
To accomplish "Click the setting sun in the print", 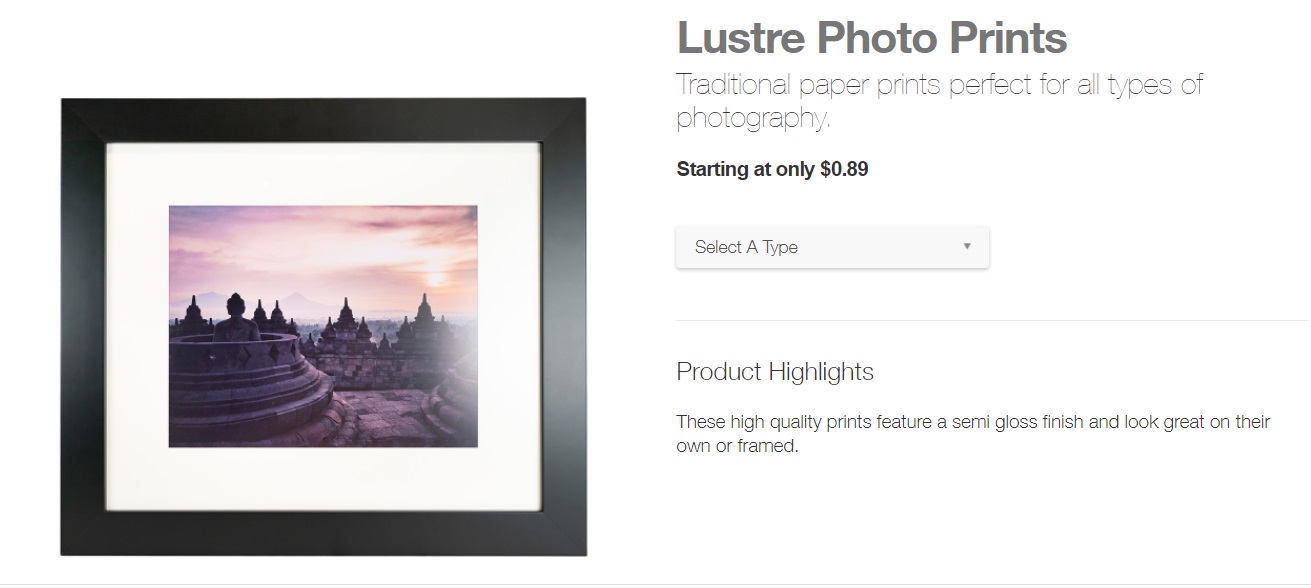I will [438, 279].
